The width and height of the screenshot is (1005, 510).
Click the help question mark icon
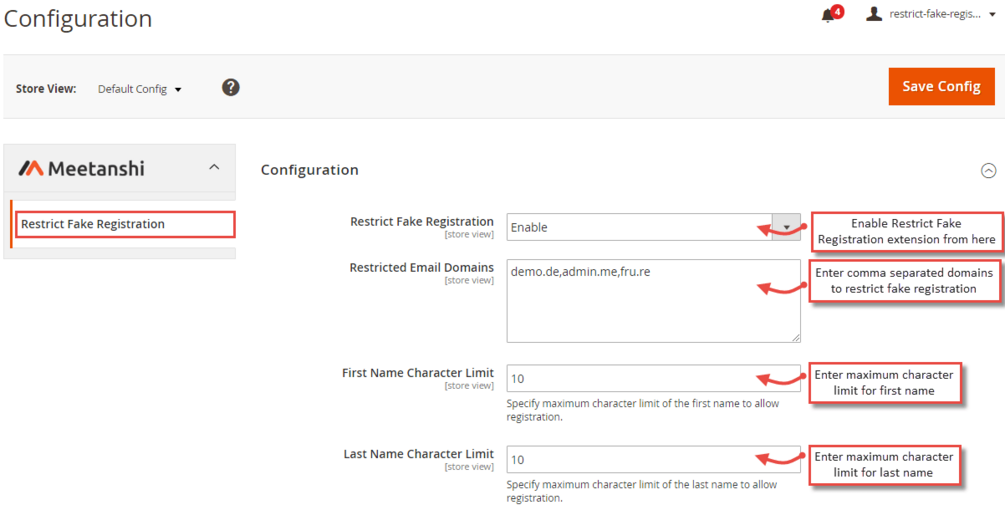[x=230, y=87]
